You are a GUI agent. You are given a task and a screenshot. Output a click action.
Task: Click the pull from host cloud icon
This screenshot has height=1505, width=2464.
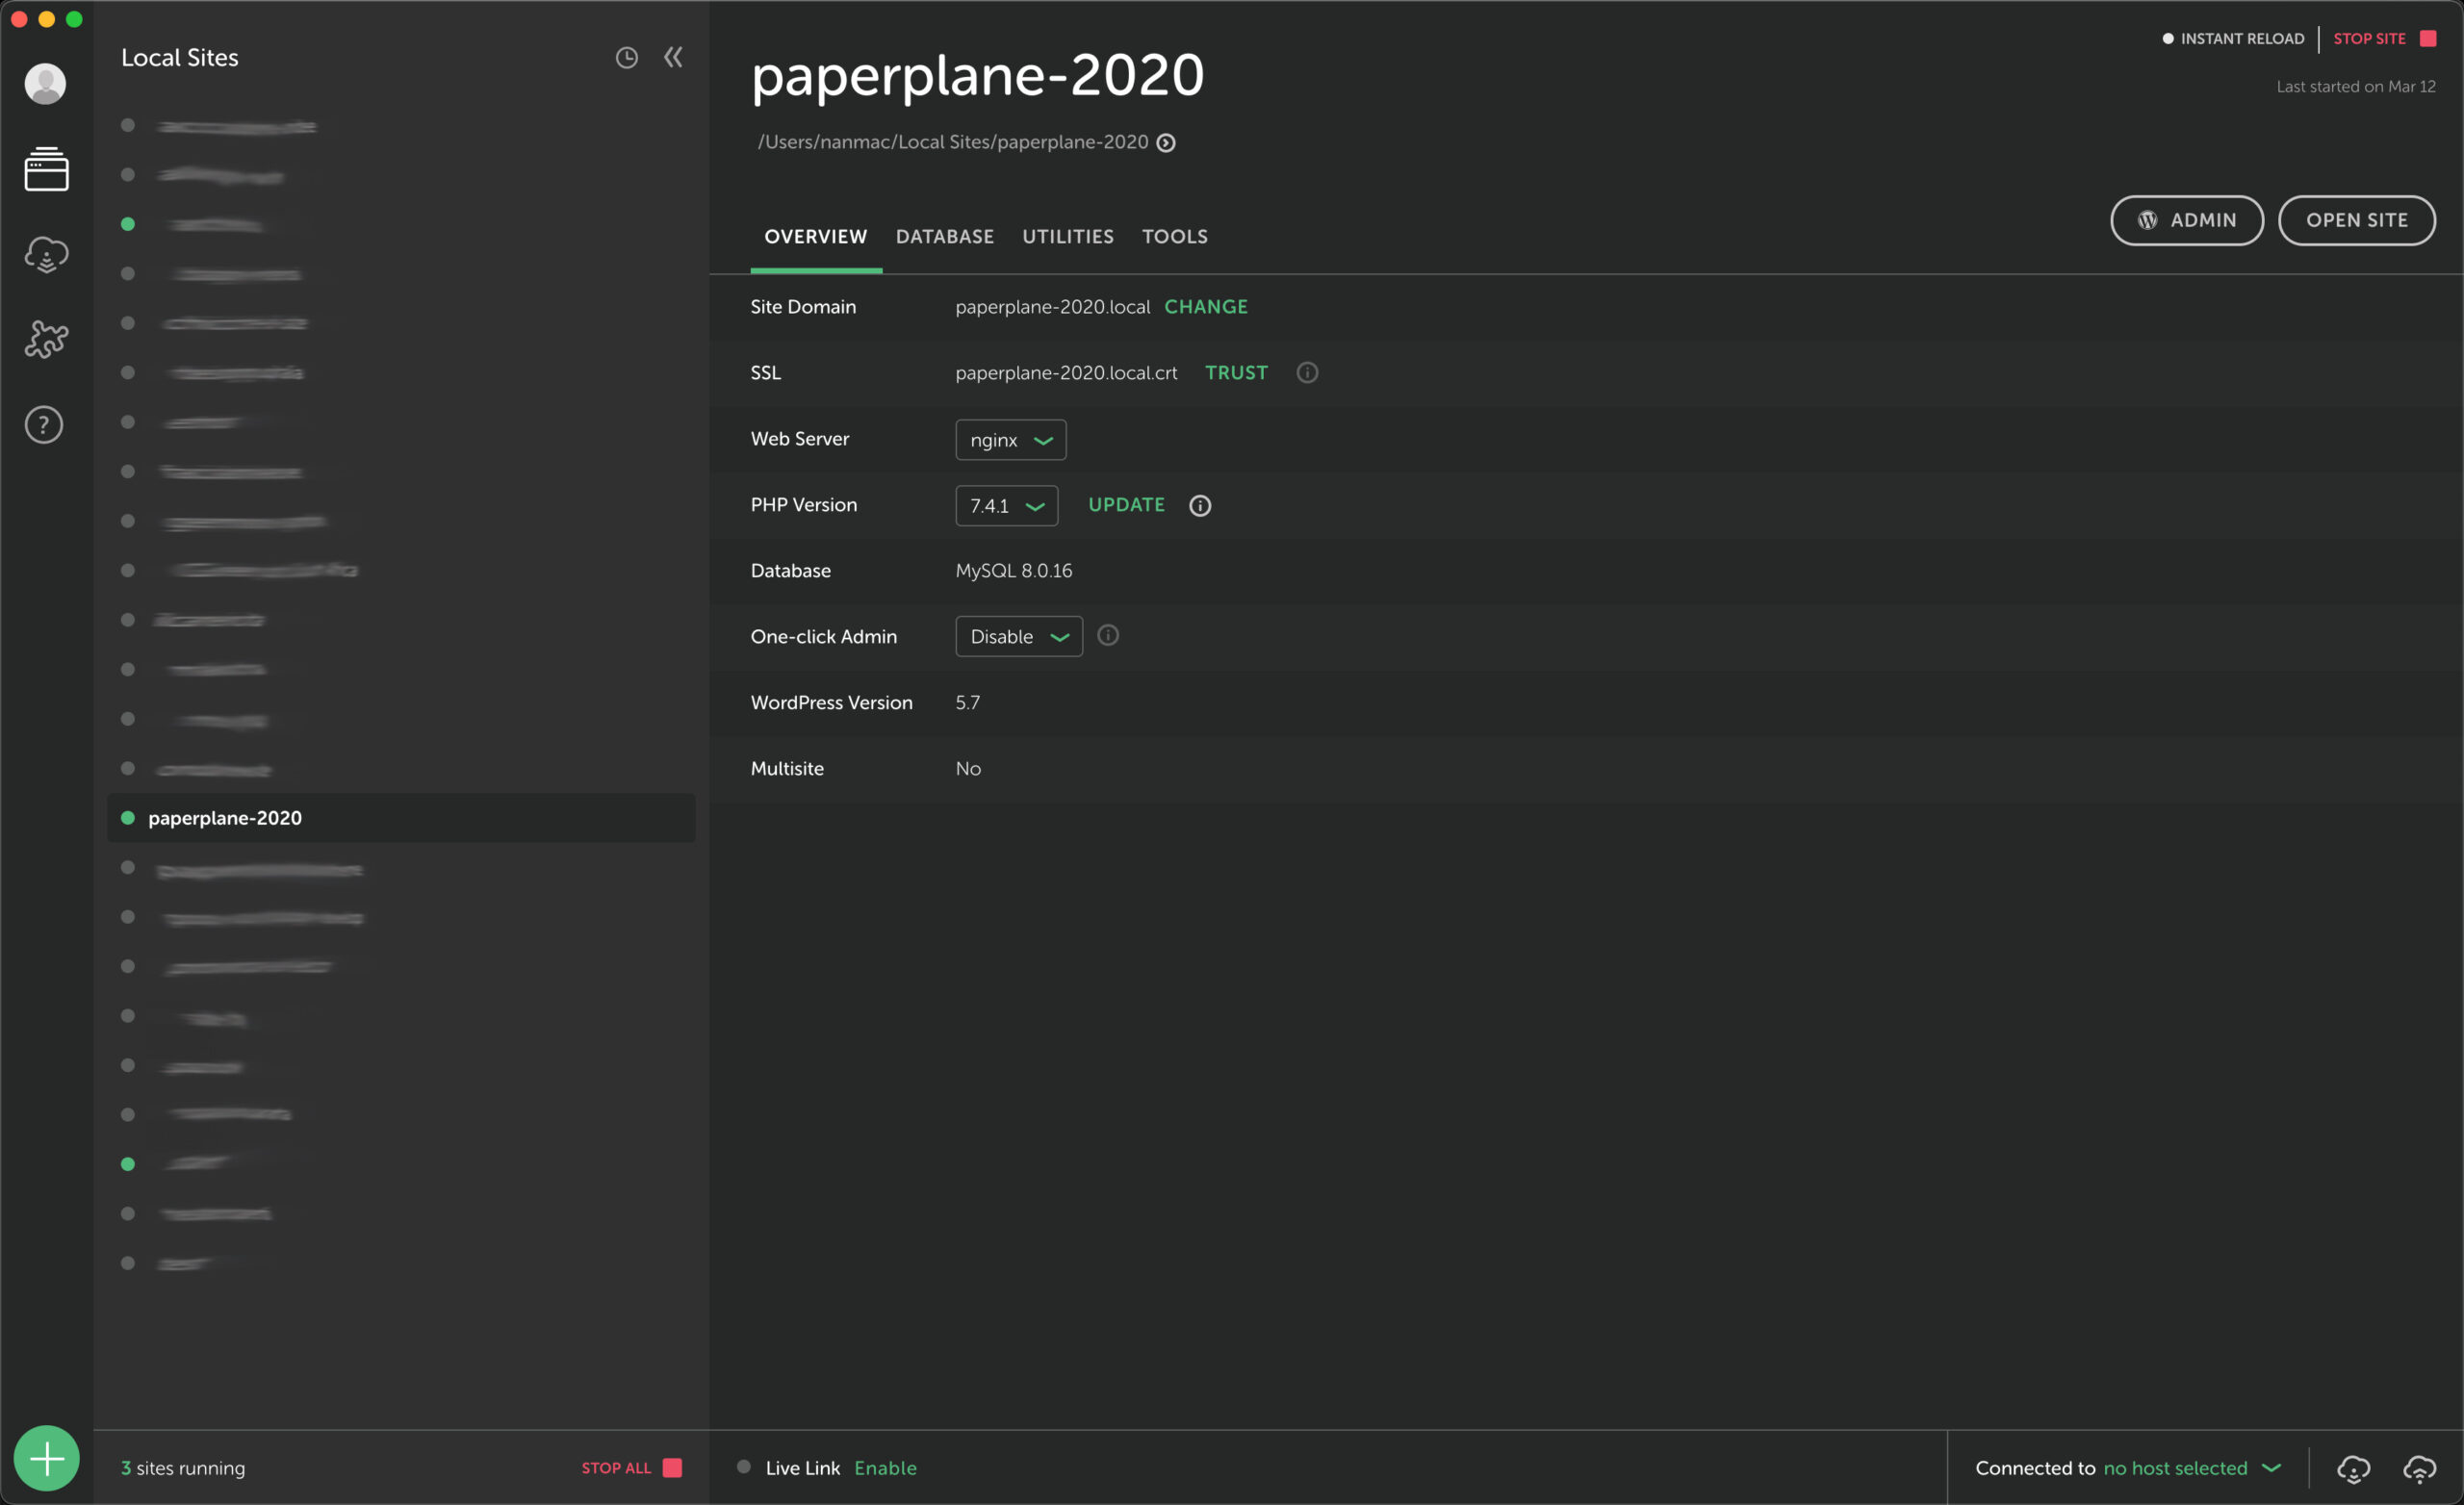coord(2354,1469)
